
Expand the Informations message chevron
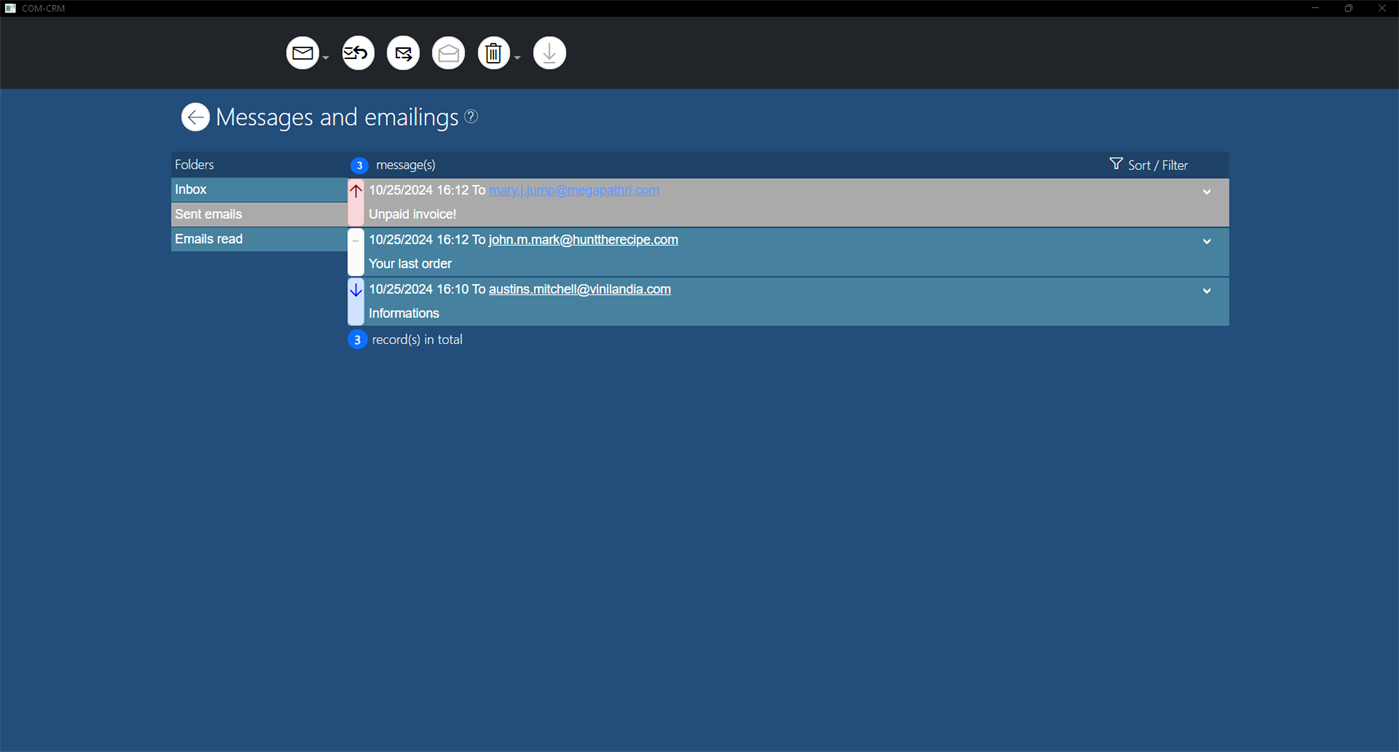click(1206, 290)
